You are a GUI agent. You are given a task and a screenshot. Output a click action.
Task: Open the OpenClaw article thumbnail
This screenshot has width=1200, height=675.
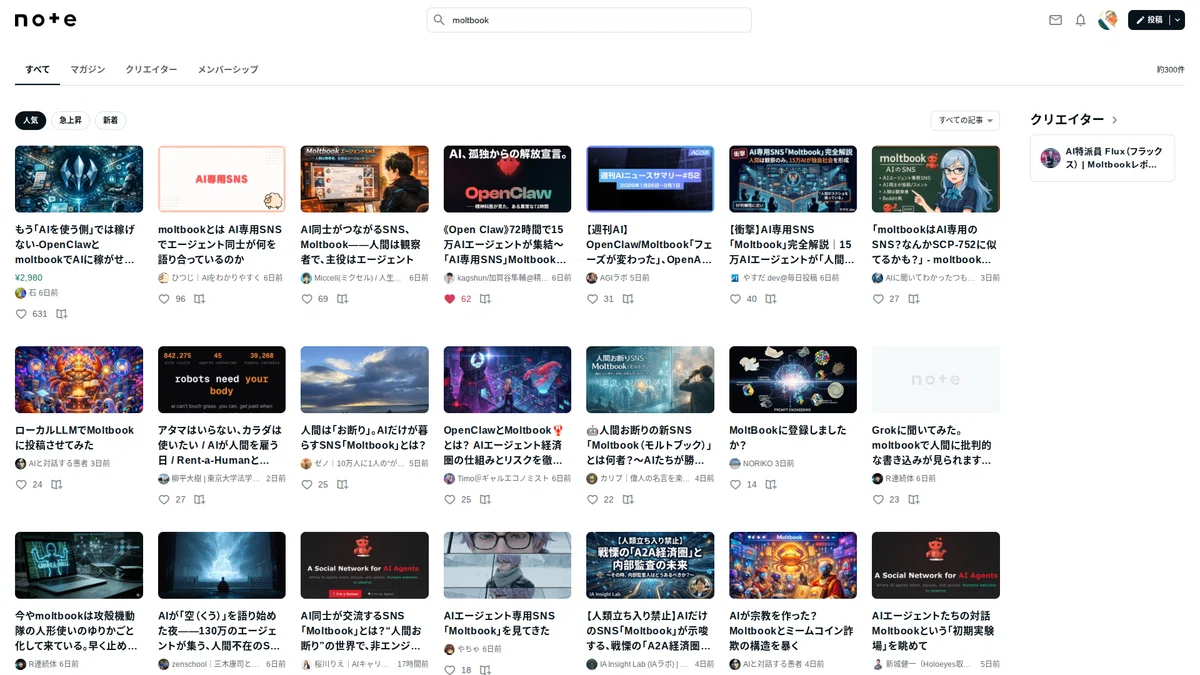coord(507,179)
